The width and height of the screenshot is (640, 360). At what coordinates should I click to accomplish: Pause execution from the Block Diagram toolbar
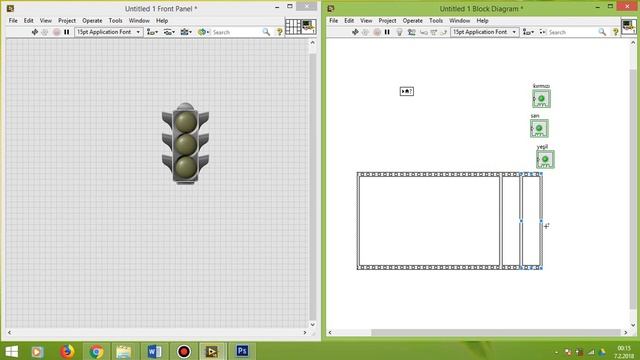tap(387, 32)
